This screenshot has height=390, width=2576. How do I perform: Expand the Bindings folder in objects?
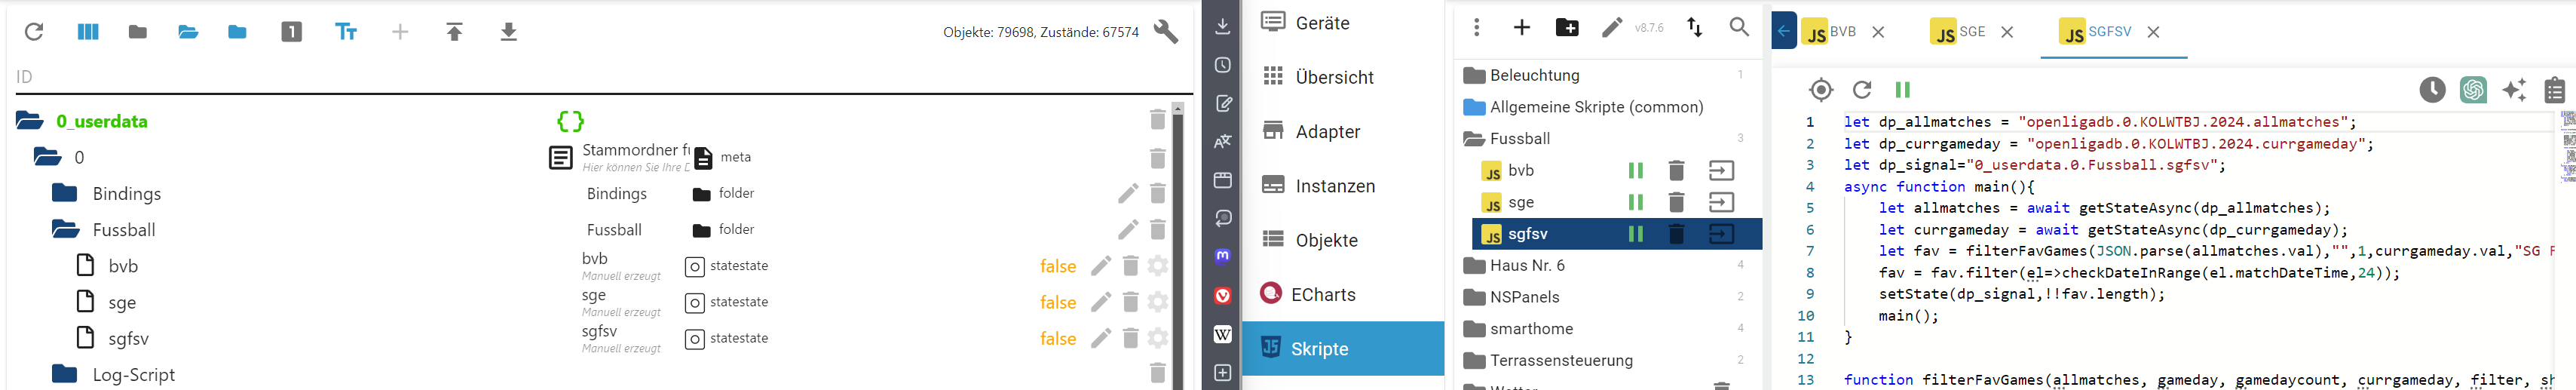click(65, 193)
